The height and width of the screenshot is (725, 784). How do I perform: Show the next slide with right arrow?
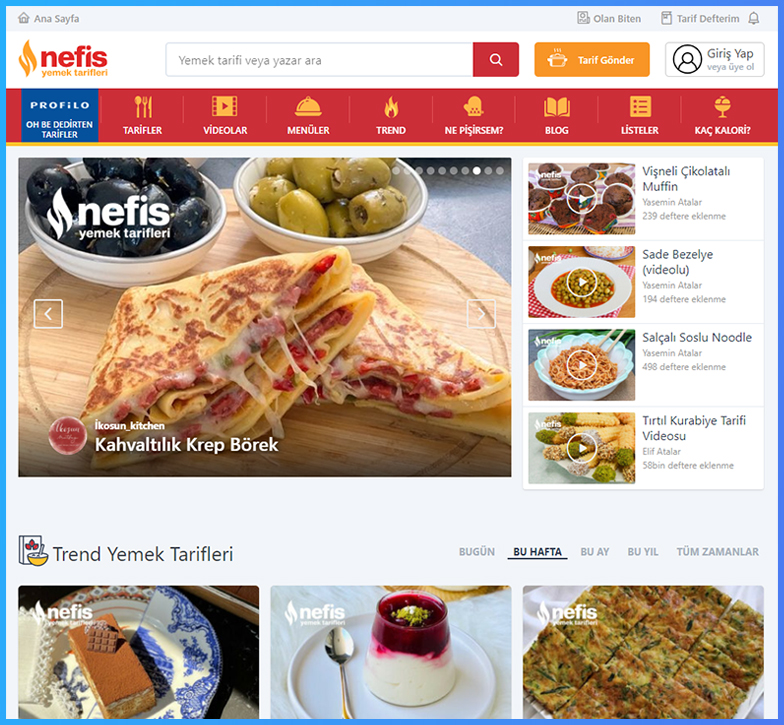(481, 314)
